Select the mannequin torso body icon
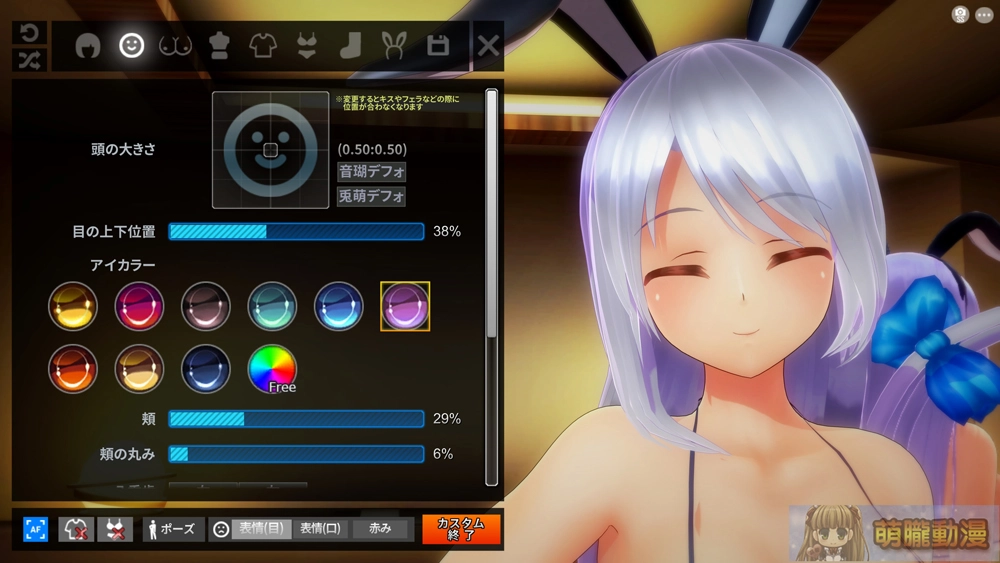The height and width of the screenshot is (563, 1000). point(219,46)
